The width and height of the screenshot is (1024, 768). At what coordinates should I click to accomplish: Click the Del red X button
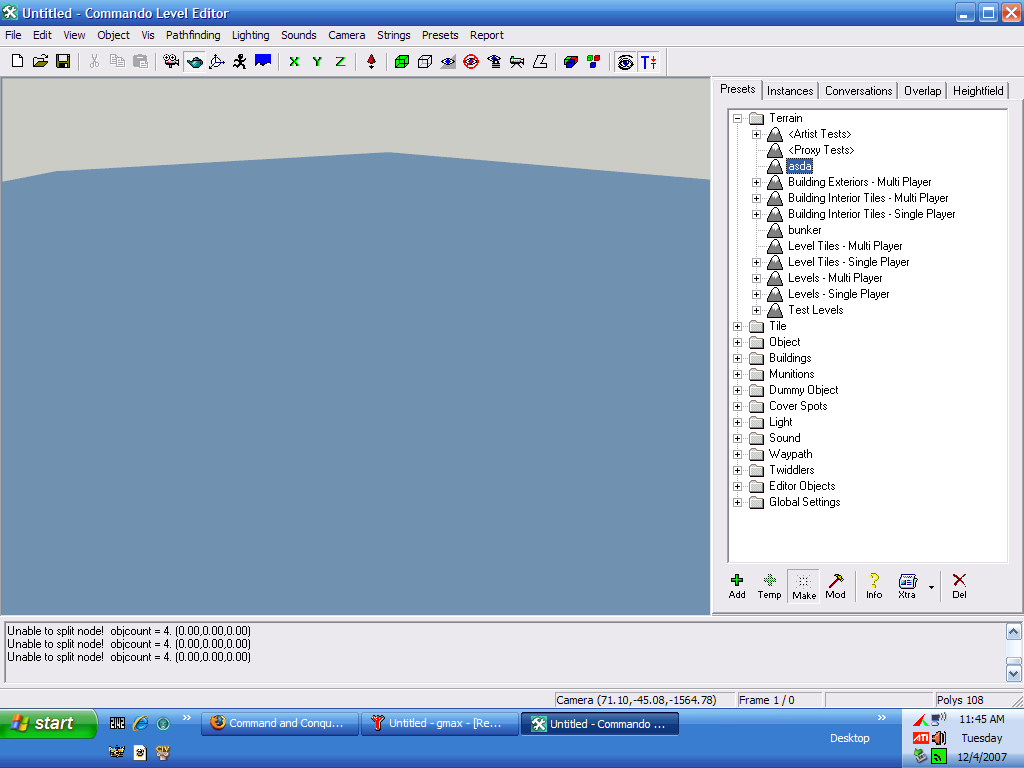pos(959,585)
